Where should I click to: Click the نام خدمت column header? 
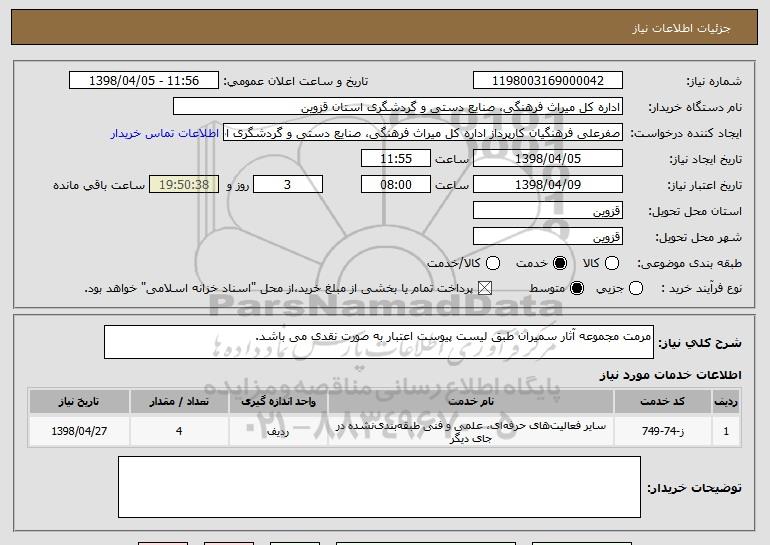[470, 401]
